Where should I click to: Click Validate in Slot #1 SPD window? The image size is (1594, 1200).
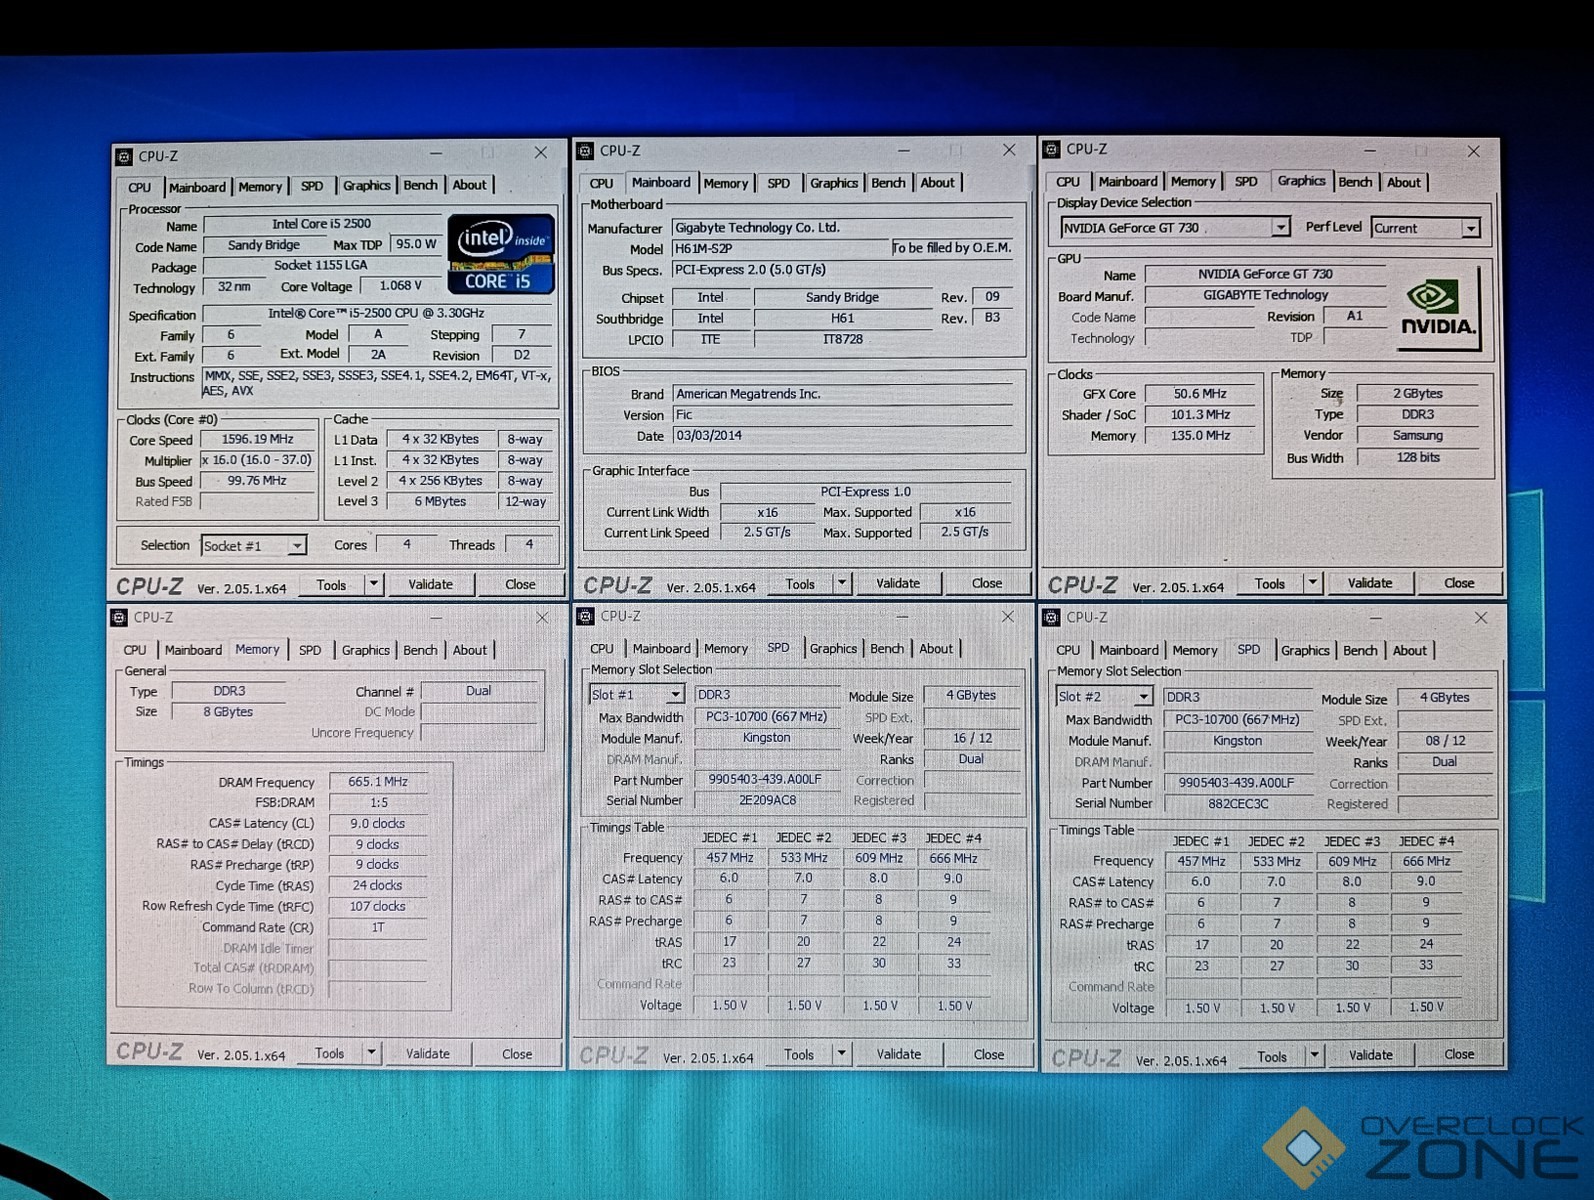(x=898, y=1054)
